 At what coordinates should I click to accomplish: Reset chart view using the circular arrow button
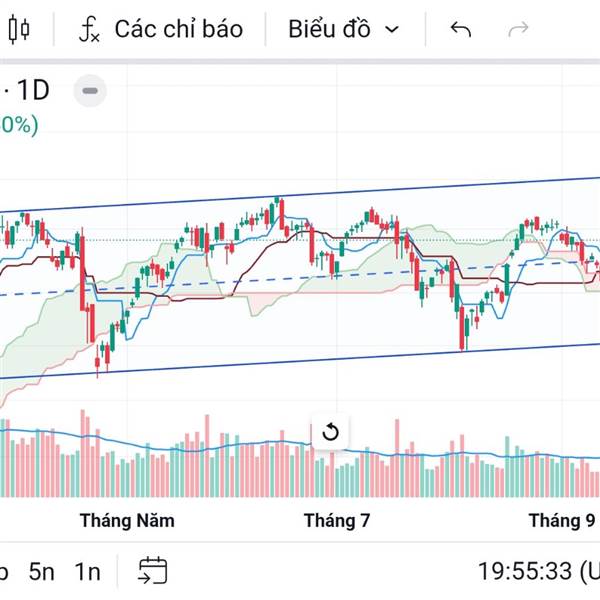[330, 432]
